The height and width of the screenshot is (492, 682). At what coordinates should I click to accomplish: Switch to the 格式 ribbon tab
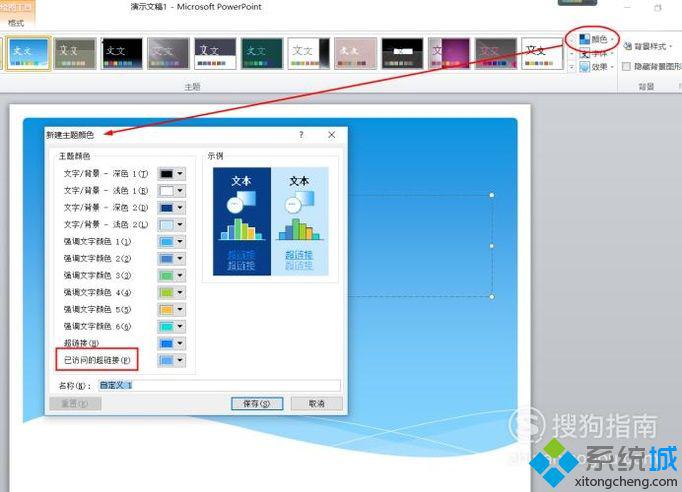[15, 21]
